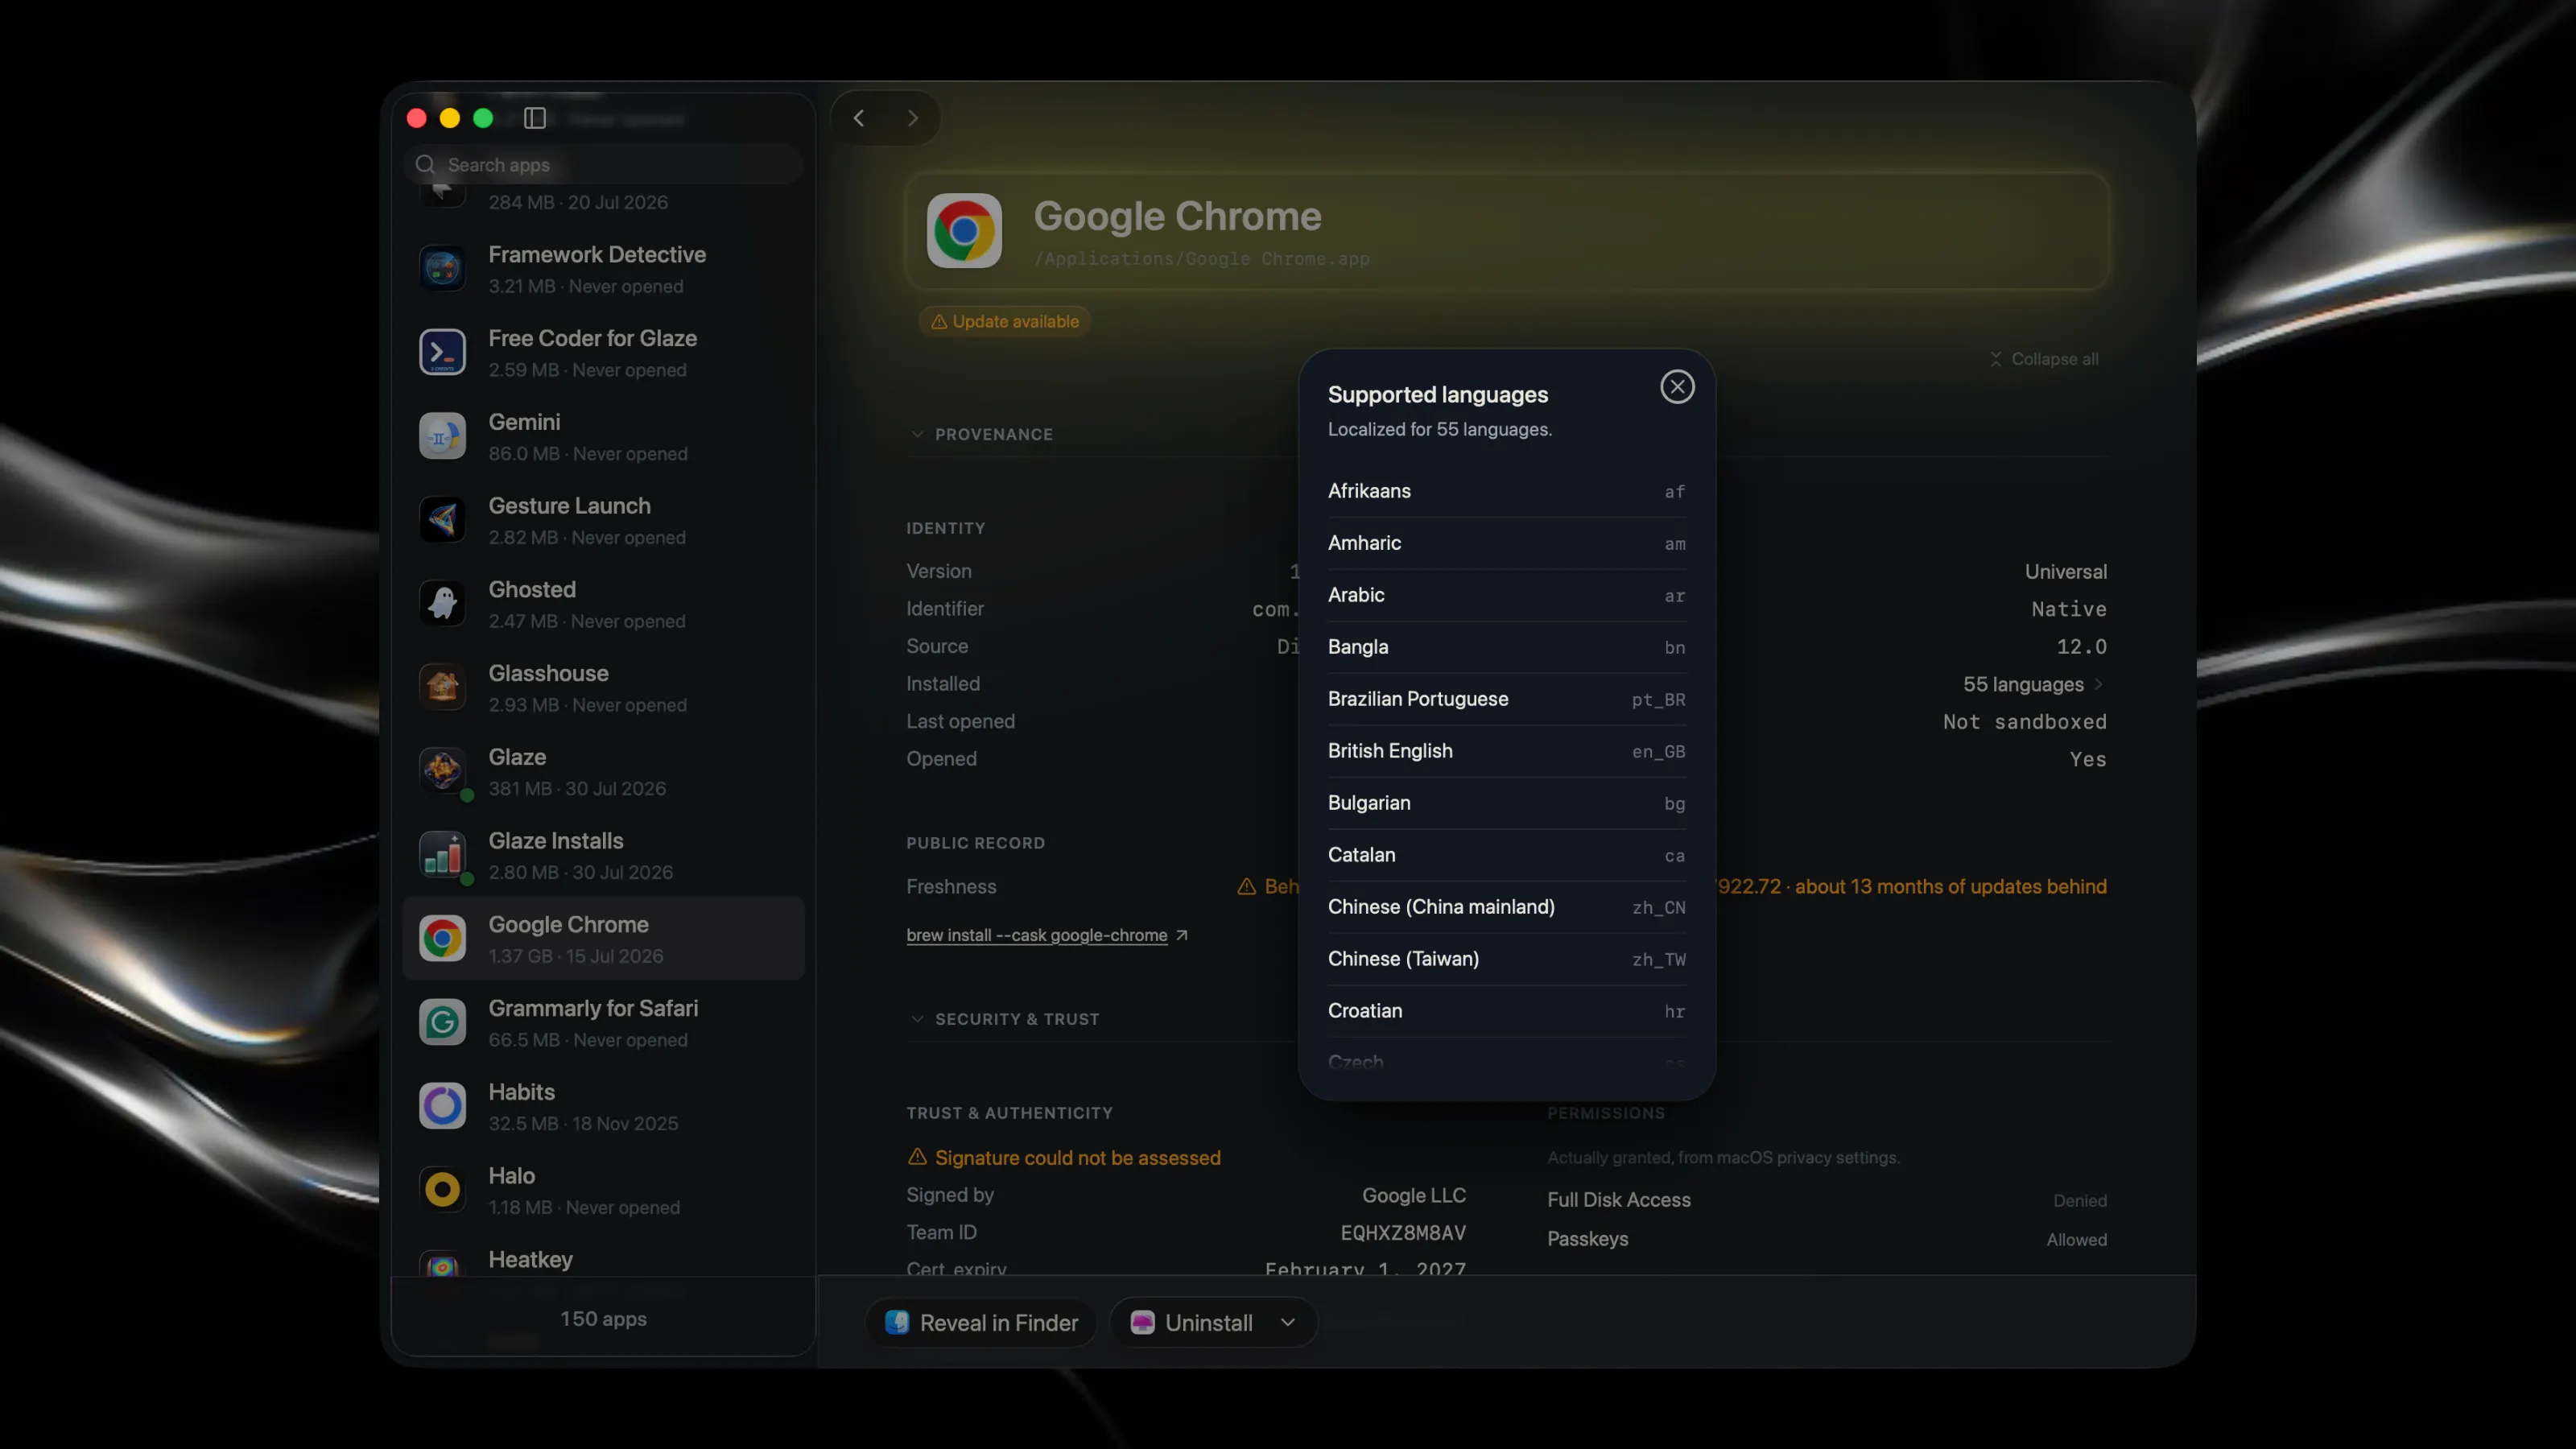The image size is (2576, 1449).
Task: Click the Framework Detective app icon
Action: (442, 268)
